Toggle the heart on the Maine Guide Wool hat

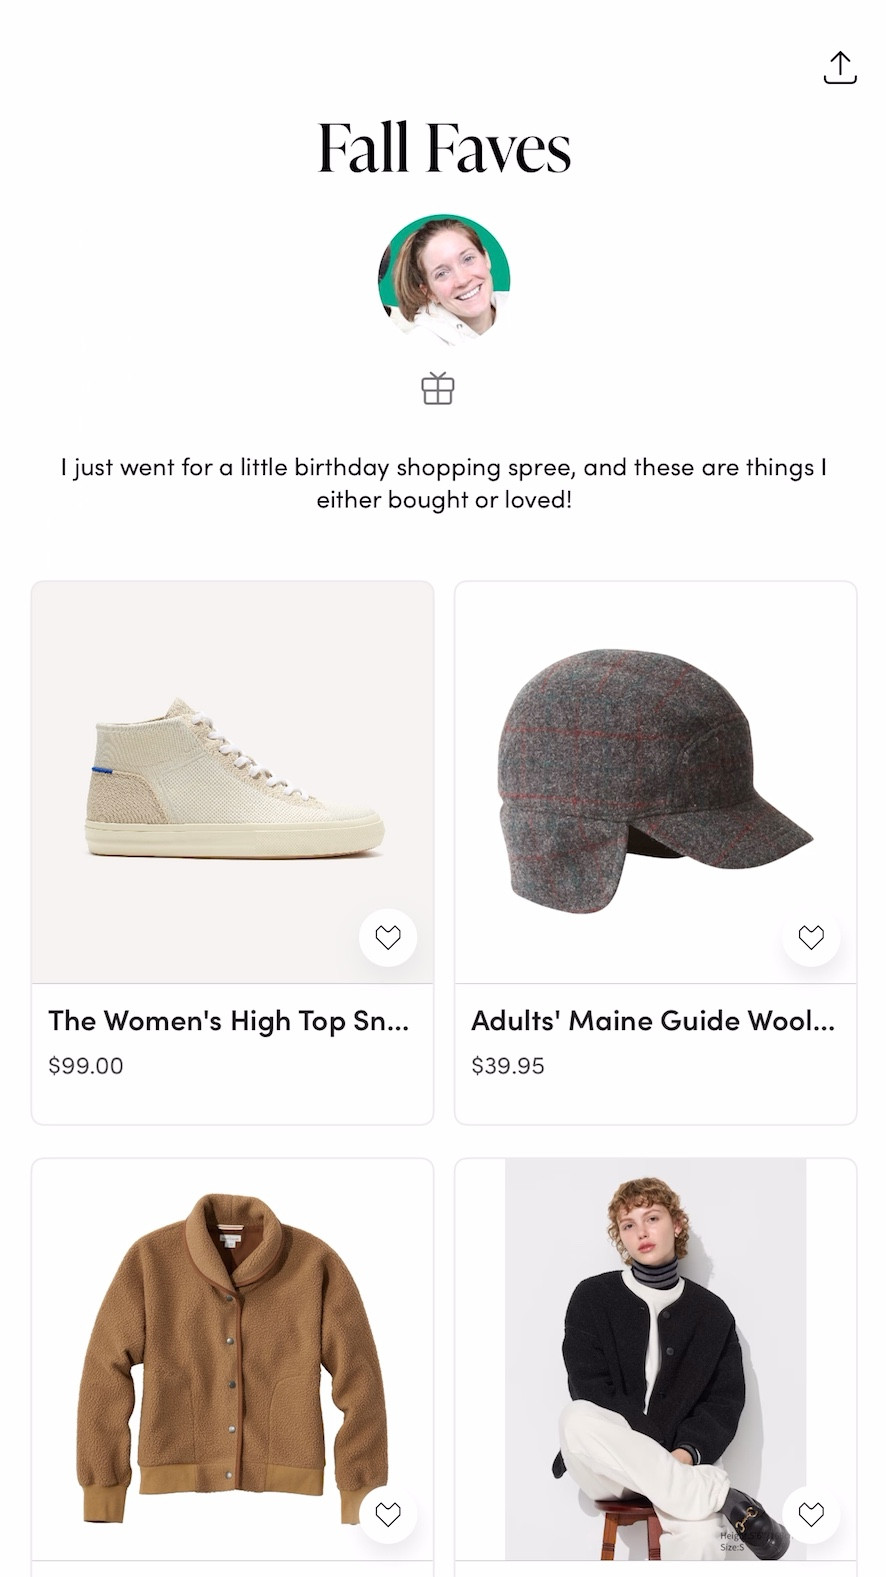pyautogui.click(x=811, y=937)
